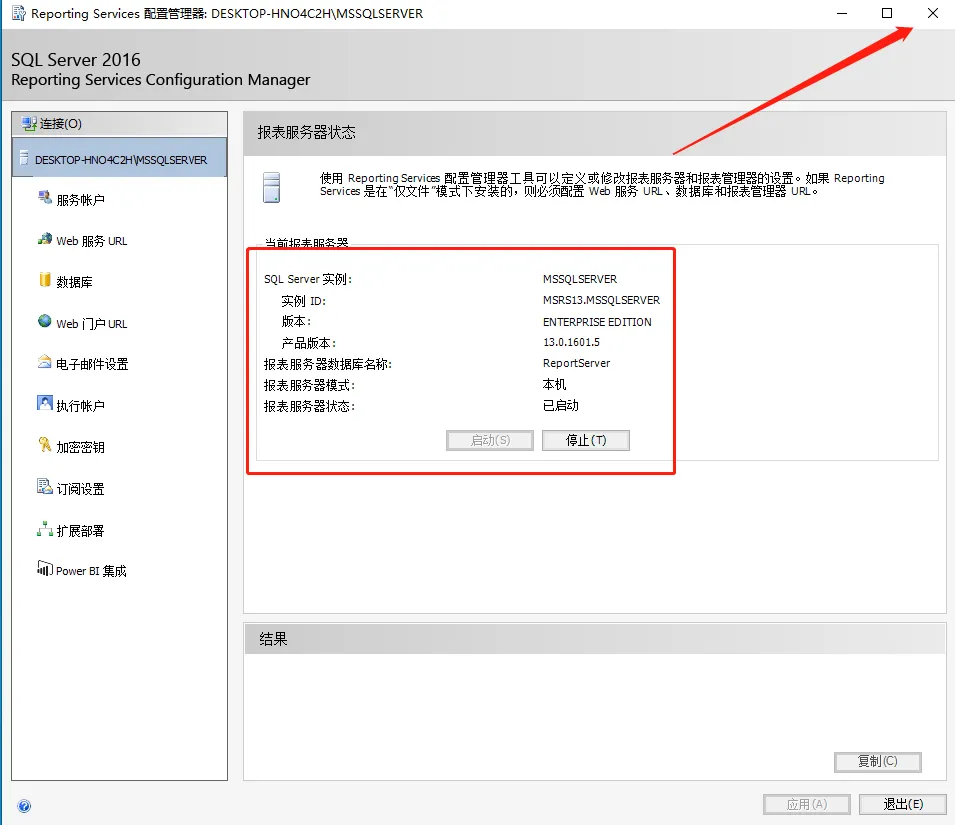Open the 执行帐户 page
This screenshot has height=825, width=955.
click(x=80, y=405)
